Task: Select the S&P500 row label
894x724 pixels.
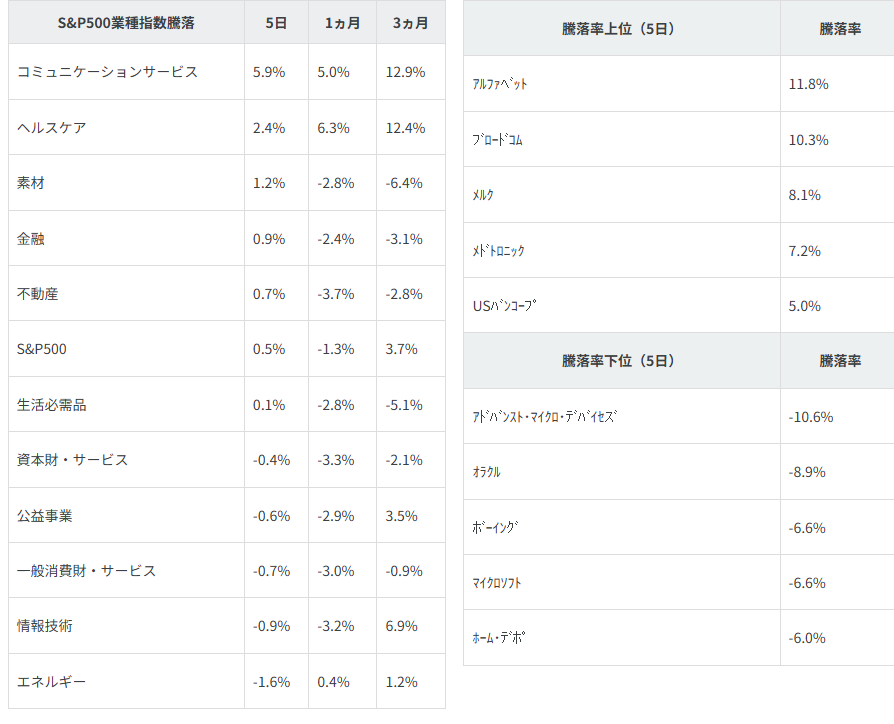Action: point(42,350)
